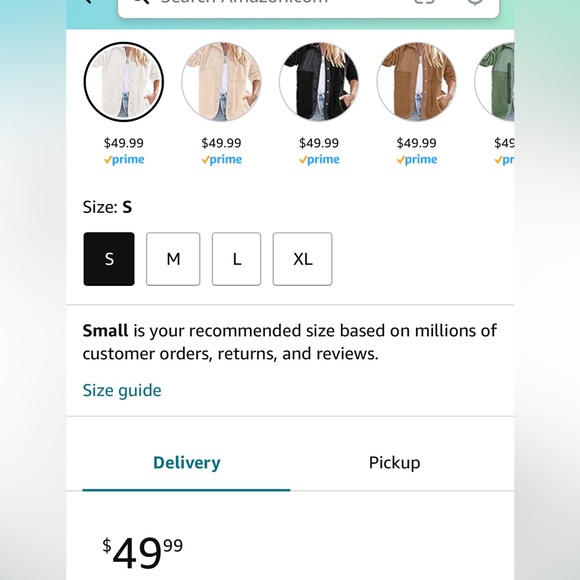Tap the microphone voice search icon
The height and width of the screenshot is (580, 580).
click(475, 2)
